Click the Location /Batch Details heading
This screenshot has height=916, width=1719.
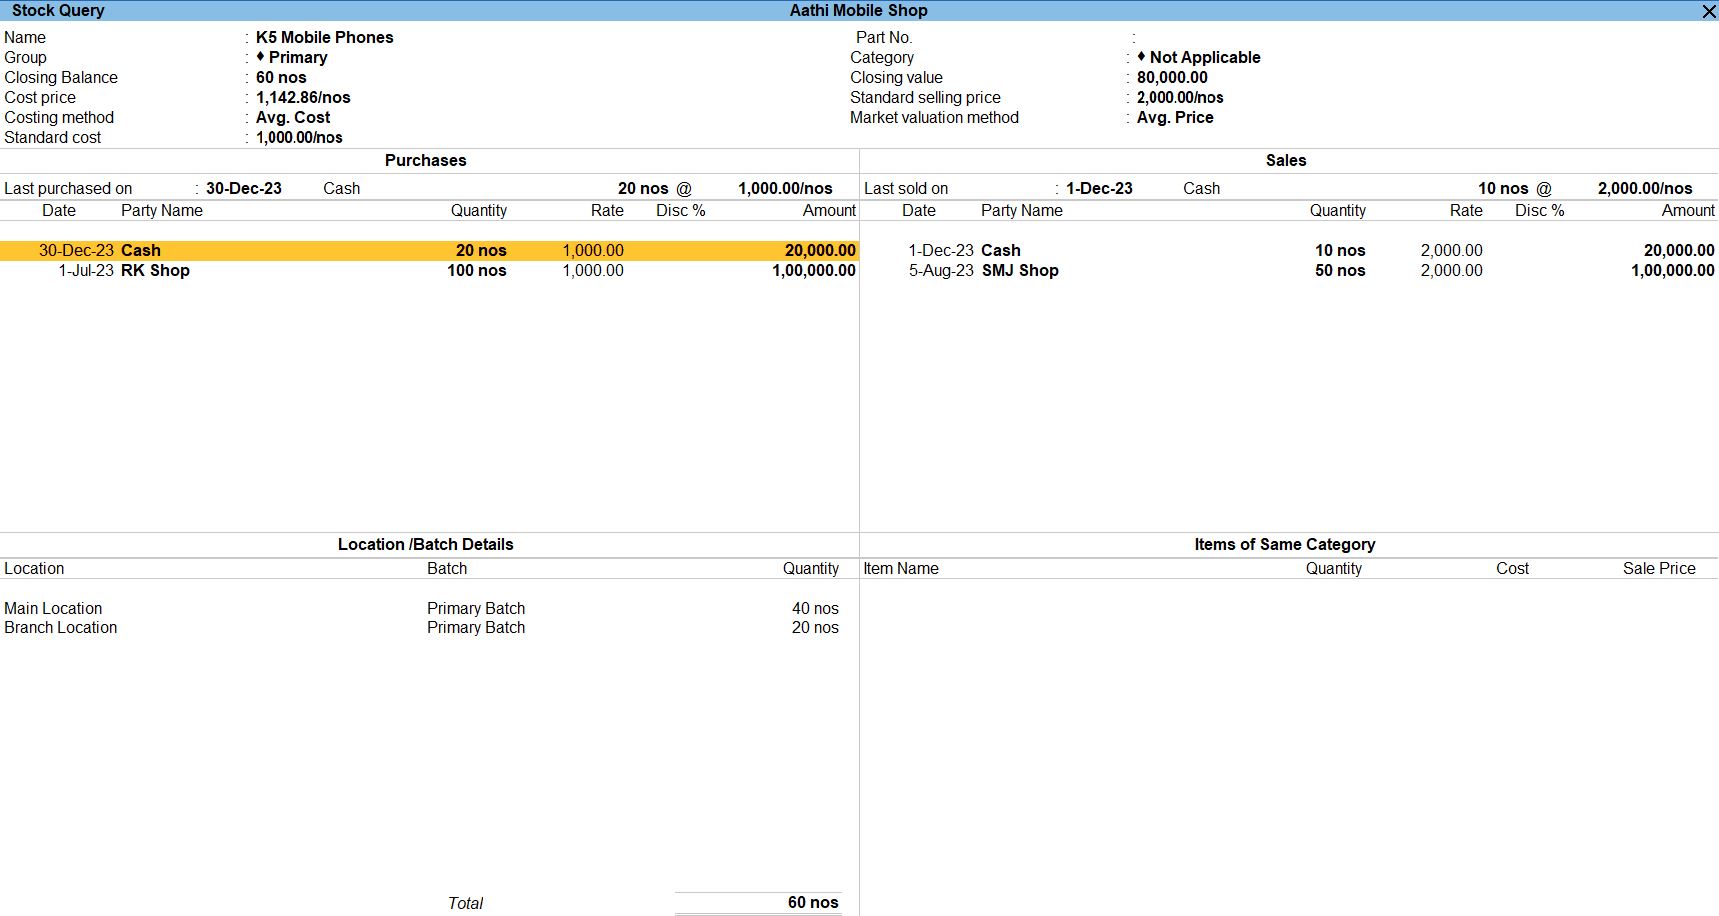(x=426, y=544)
